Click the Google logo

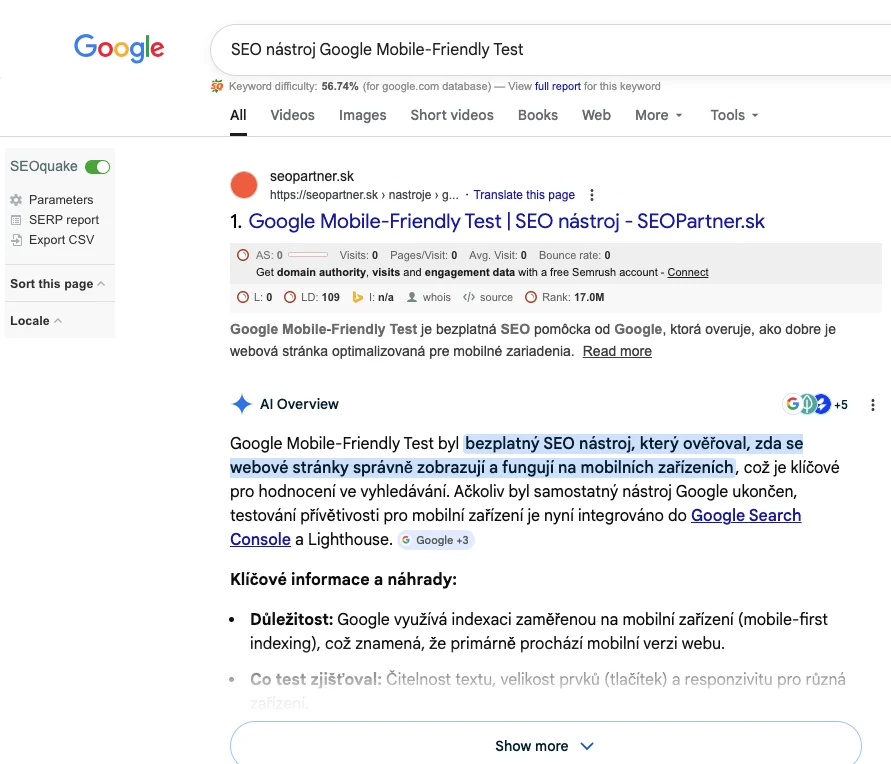pyautogui.click(x=119, y=47)
